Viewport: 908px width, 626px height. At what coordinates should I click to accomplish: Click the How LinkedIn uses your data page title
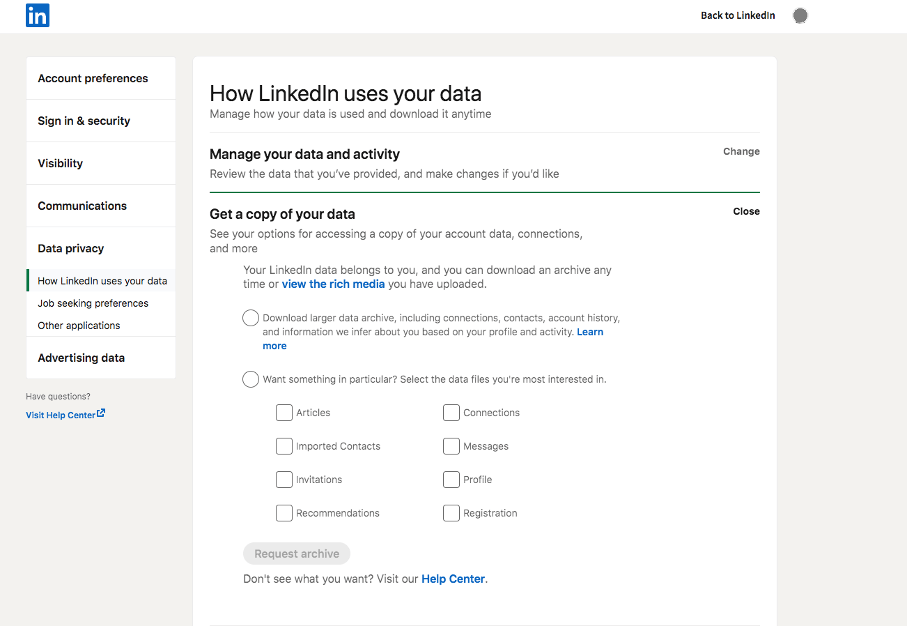(x=346, y=94)
